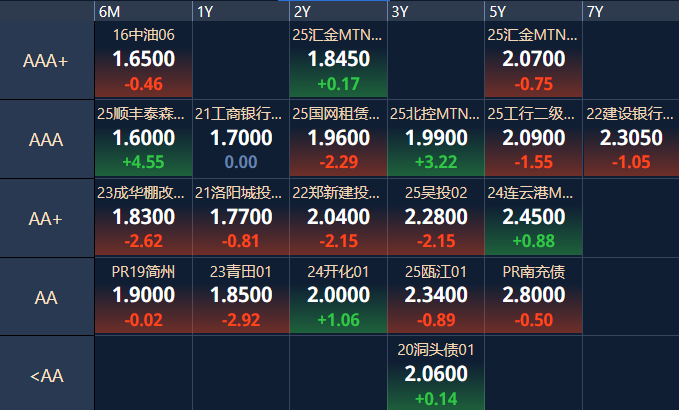Screen dimensions: 679x410
Task: Select 24开化01 bond at 2.0000
Action: point(338,296)
